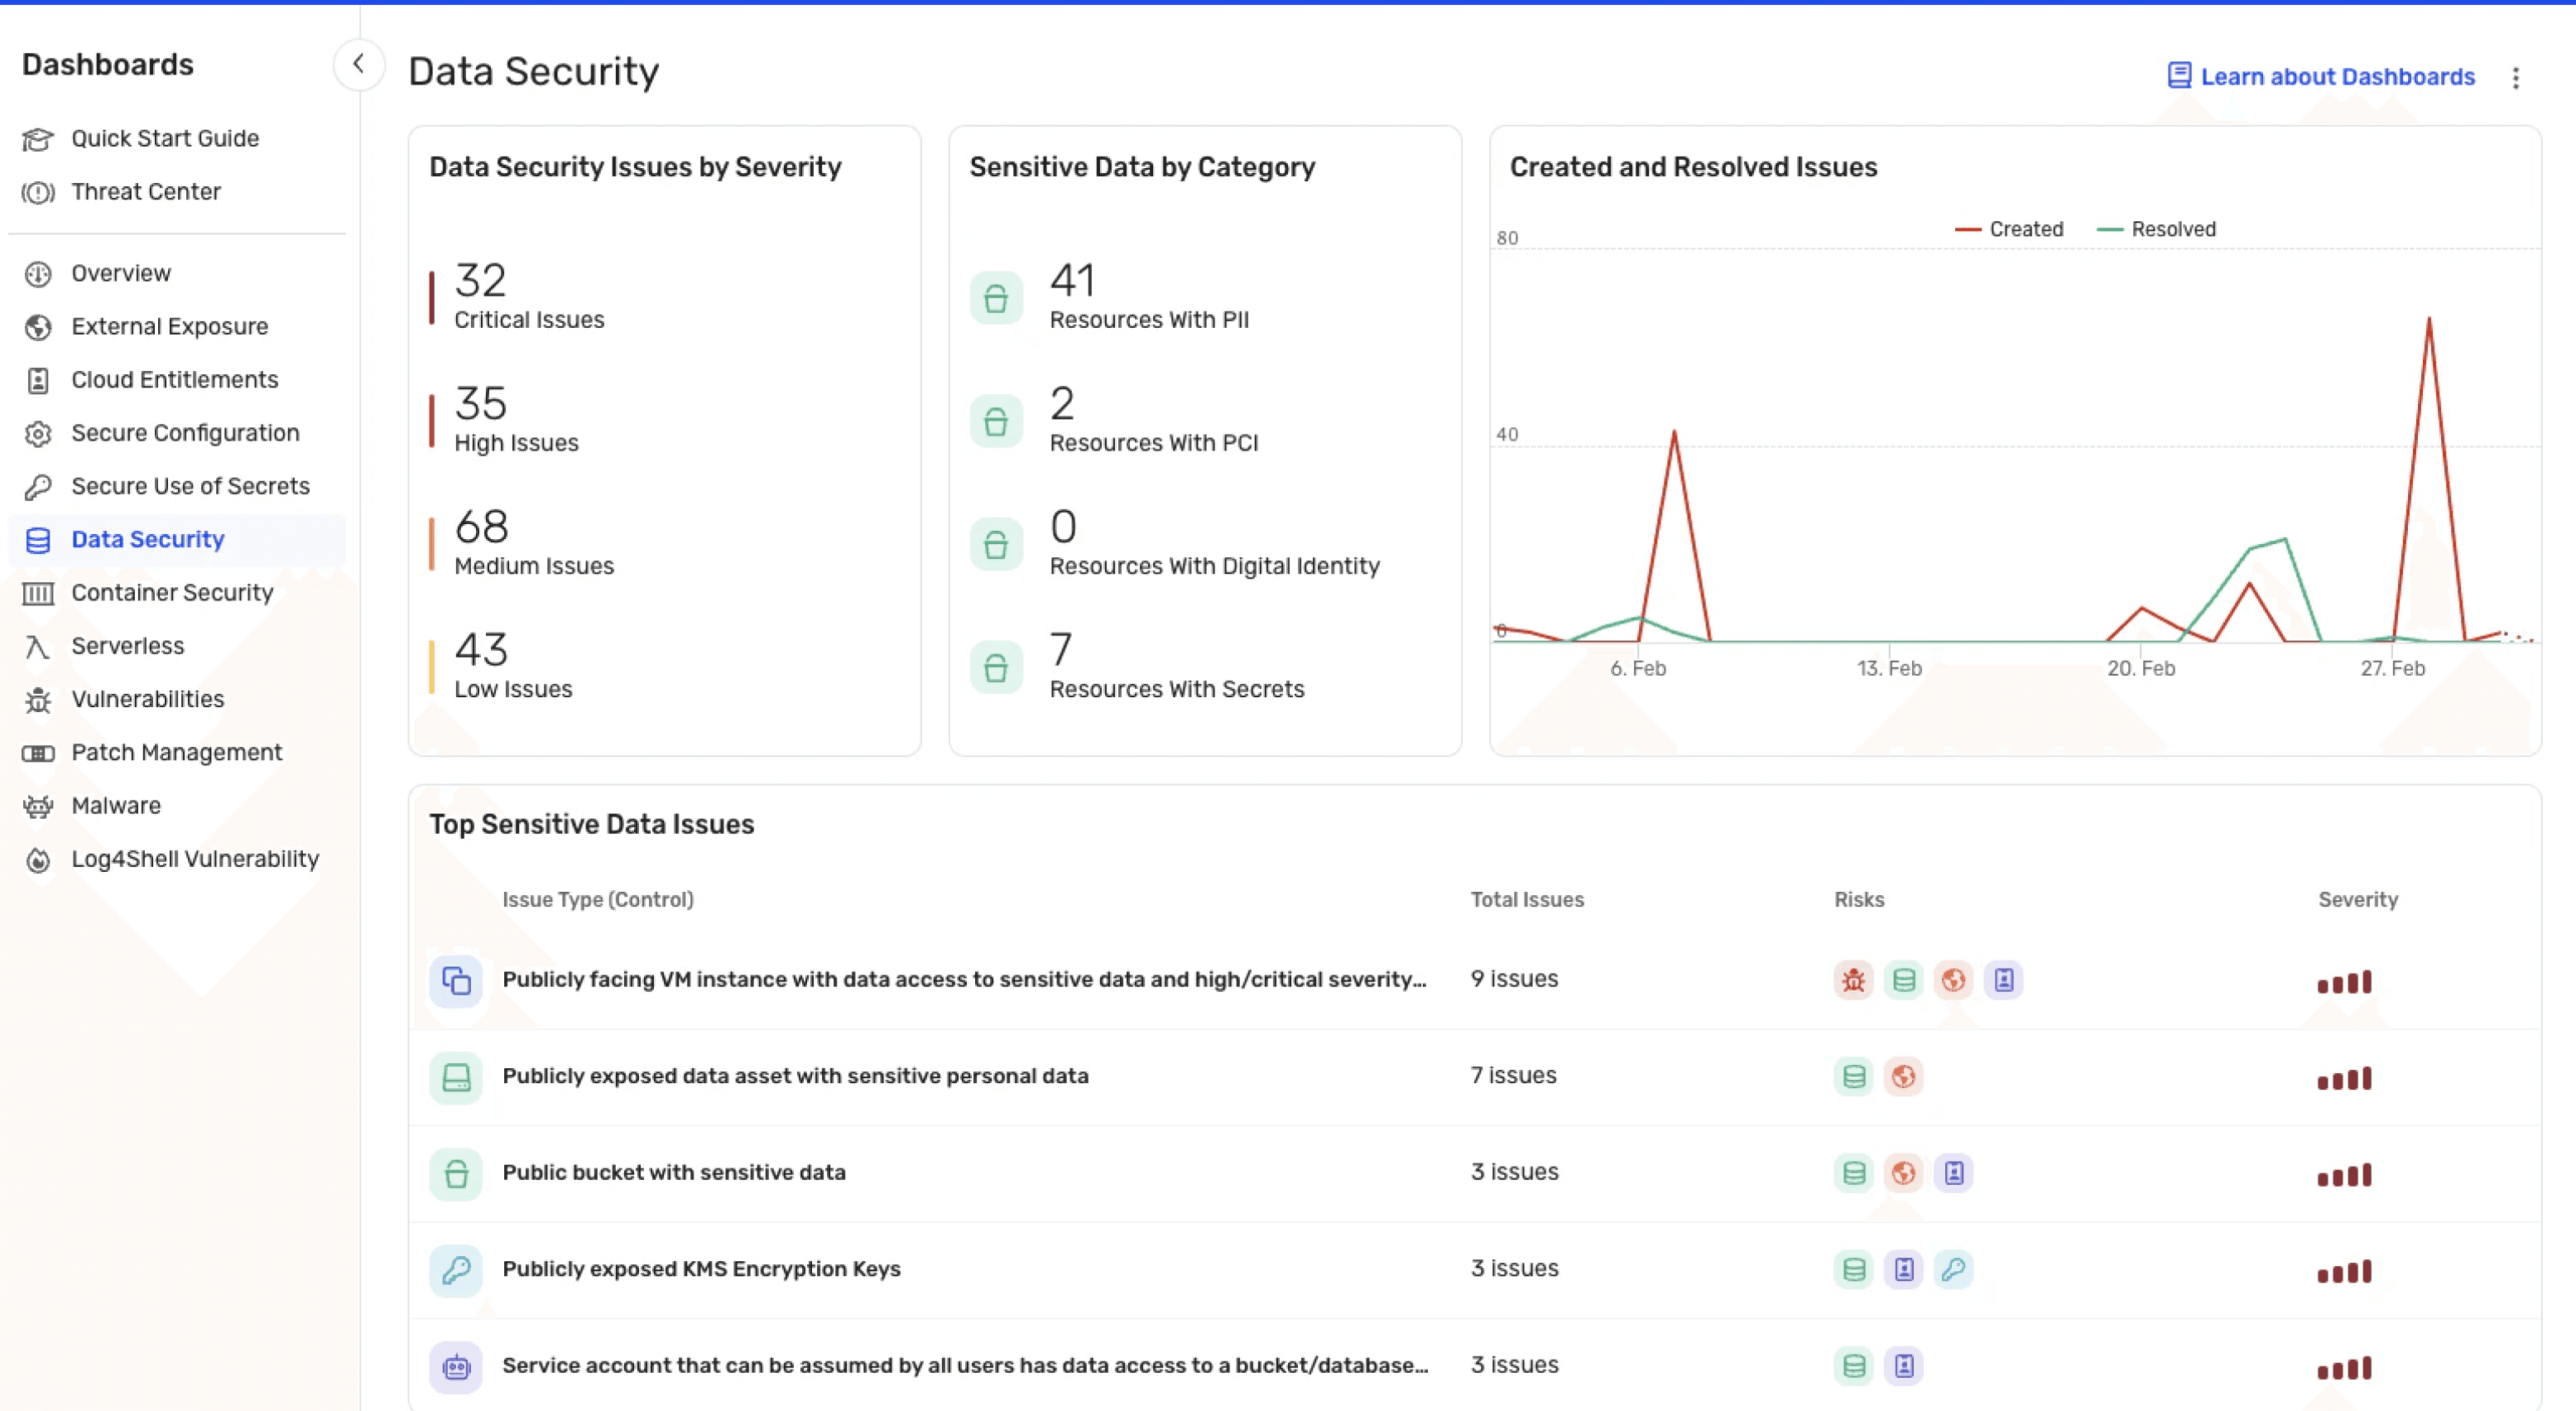Click the vulnerability bug risk icon on the VM row
Screen dimensions: 2576x1411
pos(1853,980)
